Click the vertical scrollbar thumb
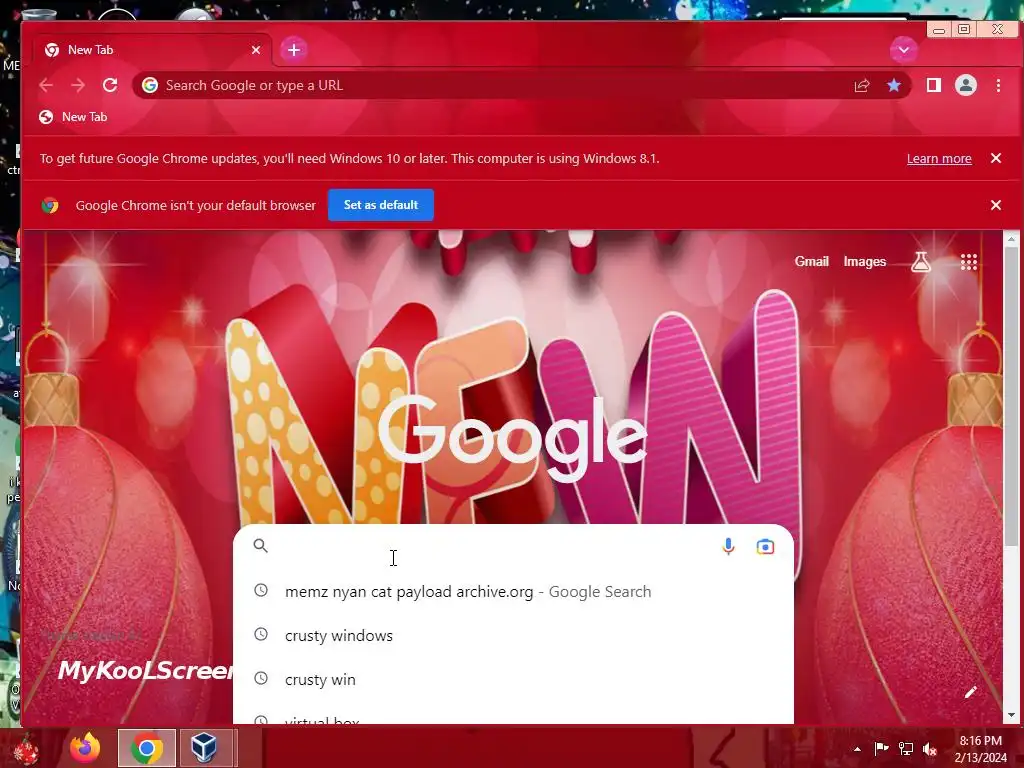The width and height of the screenshot is (1024, 768). point(1012,398)
